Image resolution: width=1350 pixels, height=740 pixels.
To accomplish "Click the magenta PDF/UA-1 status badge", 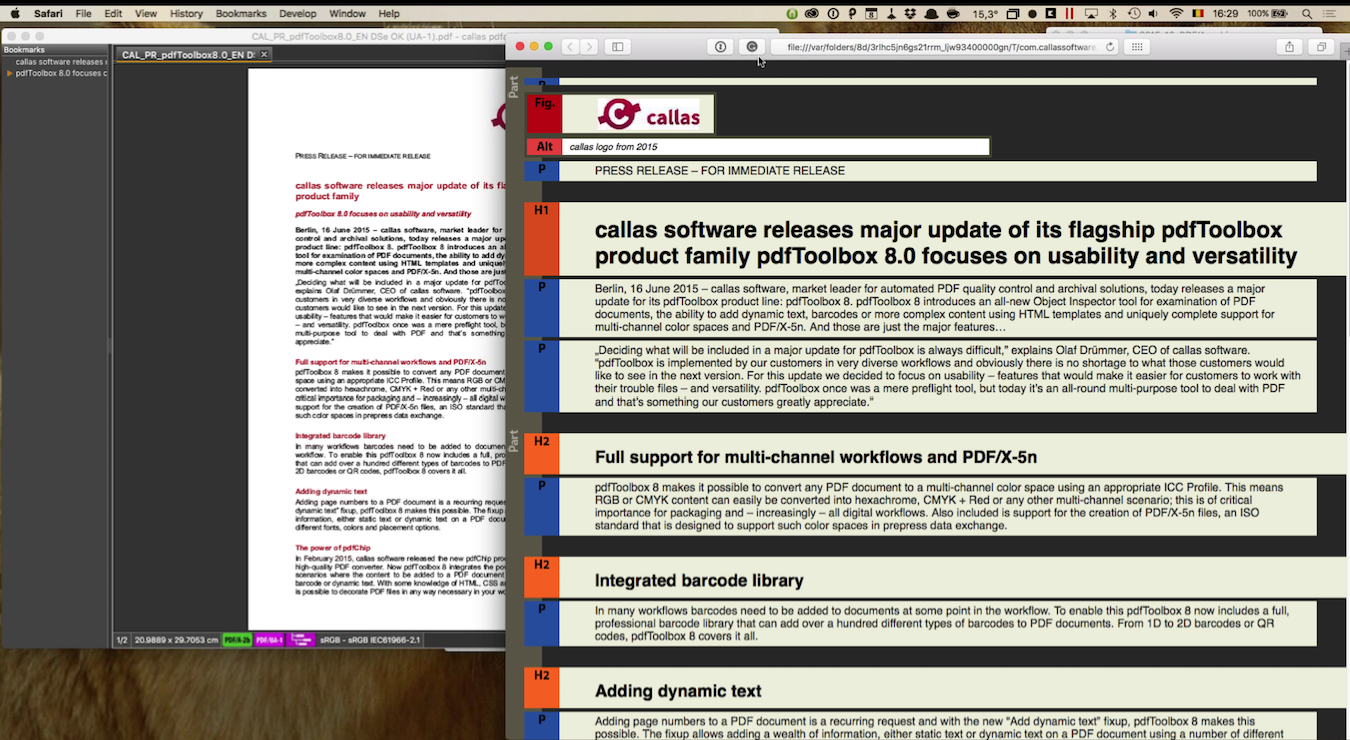I will pos(269,640).
